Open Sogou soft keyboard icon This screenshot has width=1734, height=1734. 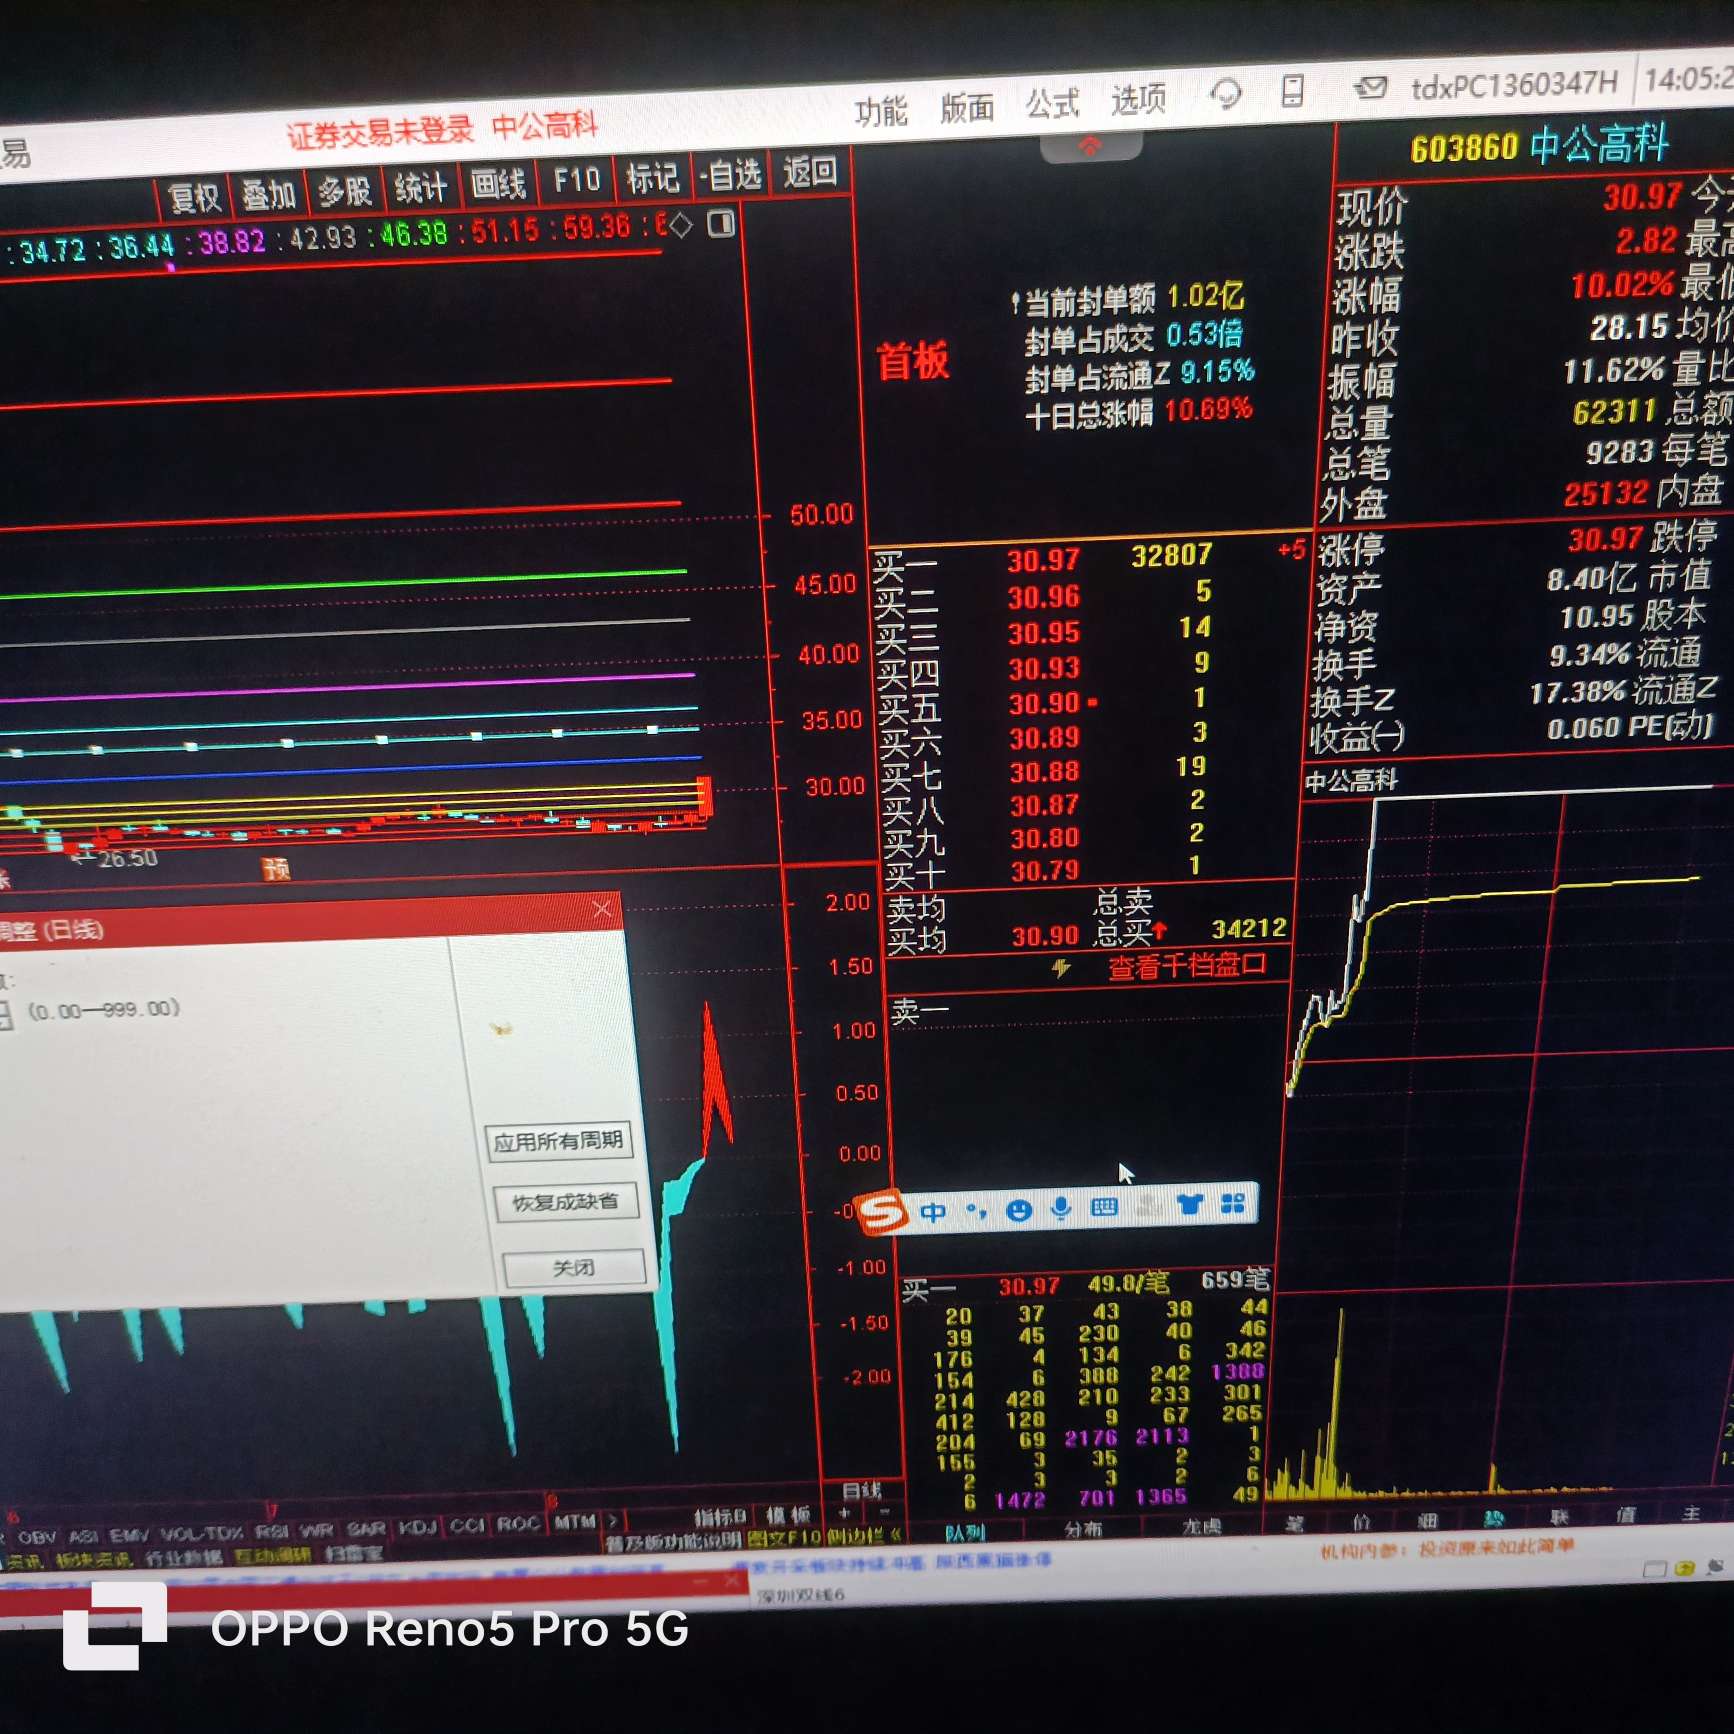(1104, 1208)
